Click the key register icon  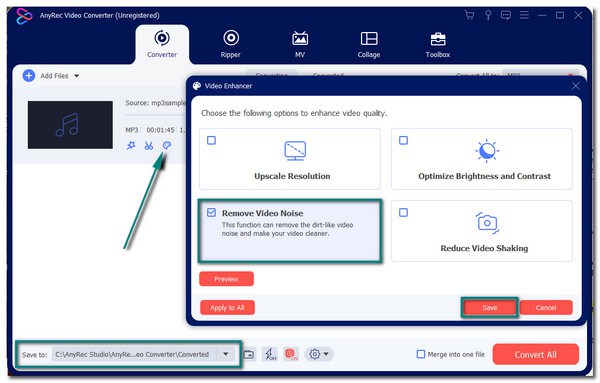(488, 15)
